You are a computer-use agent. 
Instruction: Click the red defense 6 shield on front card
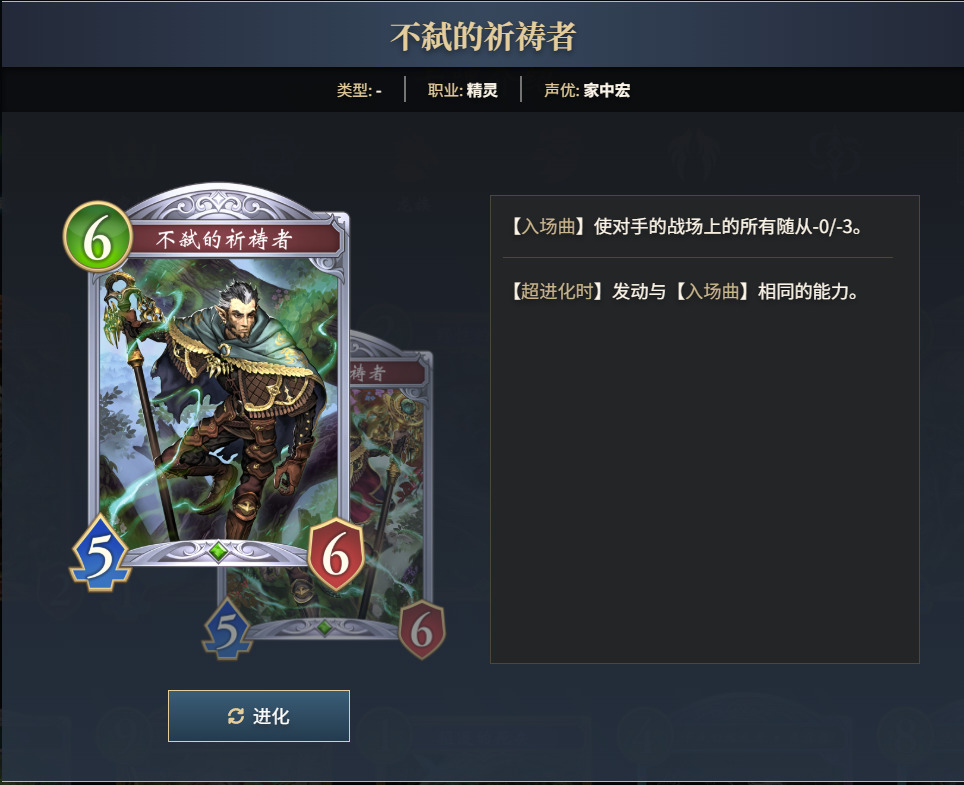(336, 554)
